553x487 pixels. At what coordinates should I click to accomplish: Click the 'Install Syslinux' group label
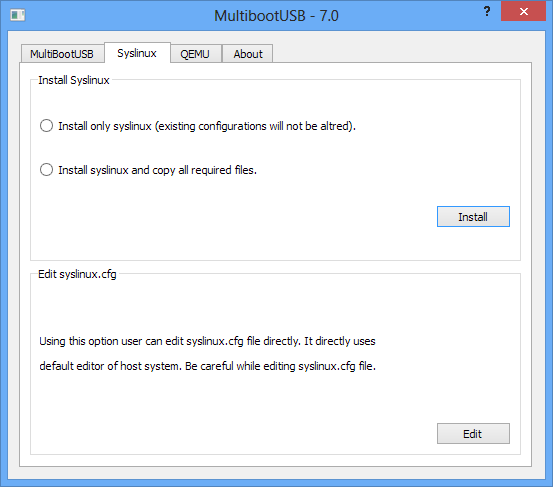tap(74, 80)
